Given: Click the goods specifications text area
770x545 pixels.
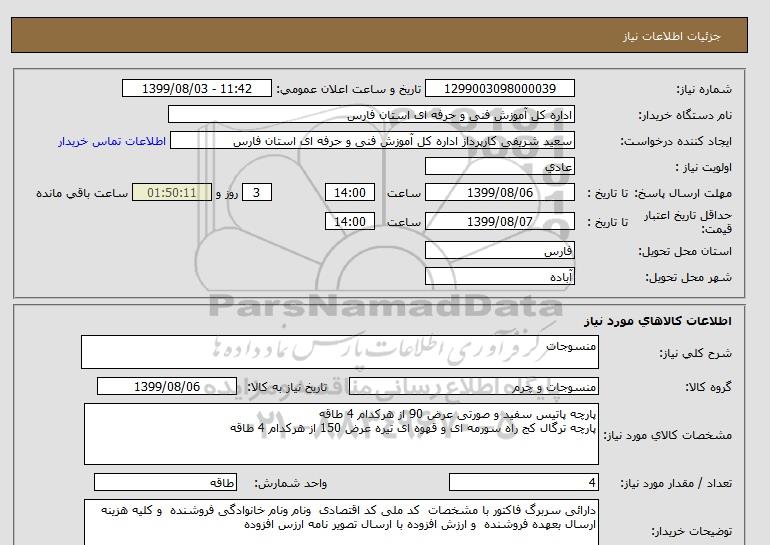Looking at the screenshot, I should point(341,434).
